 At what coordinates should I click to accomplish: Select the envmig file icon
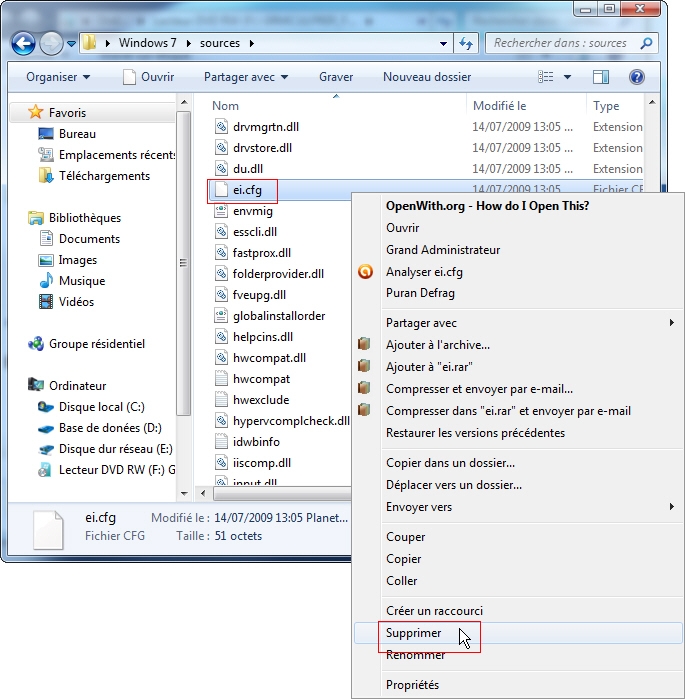pos(221,210)
